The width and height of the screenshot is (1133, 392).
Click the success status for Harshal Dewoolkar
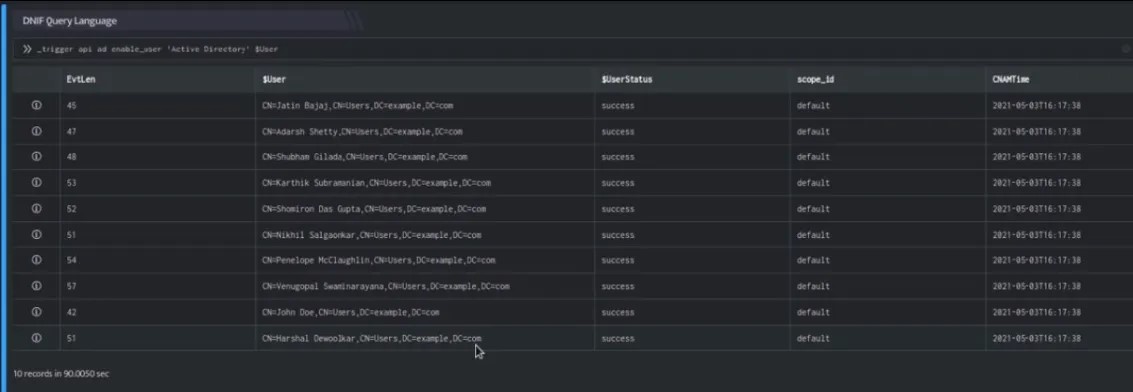pos(617,339)
